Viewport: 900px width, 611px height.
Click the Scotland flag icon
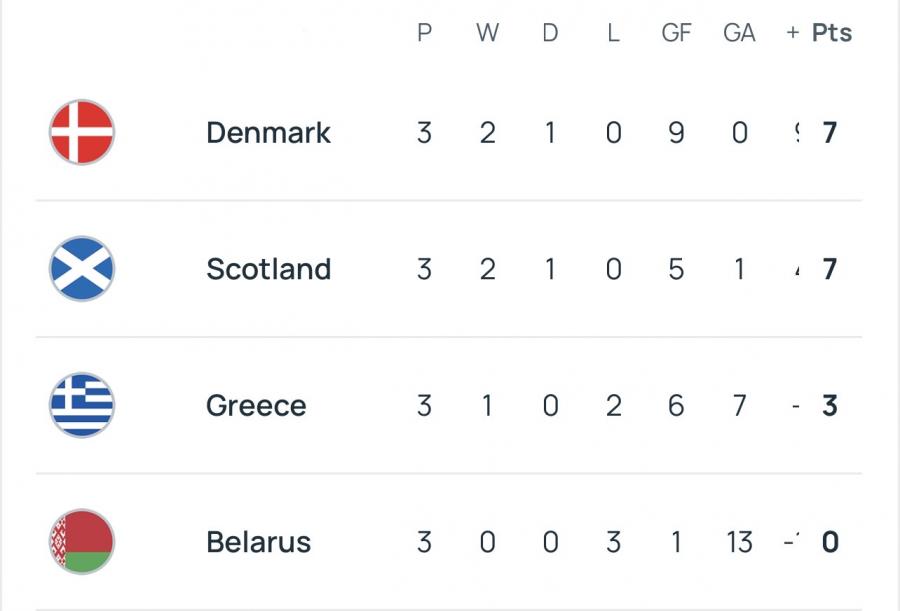[82, 269]
